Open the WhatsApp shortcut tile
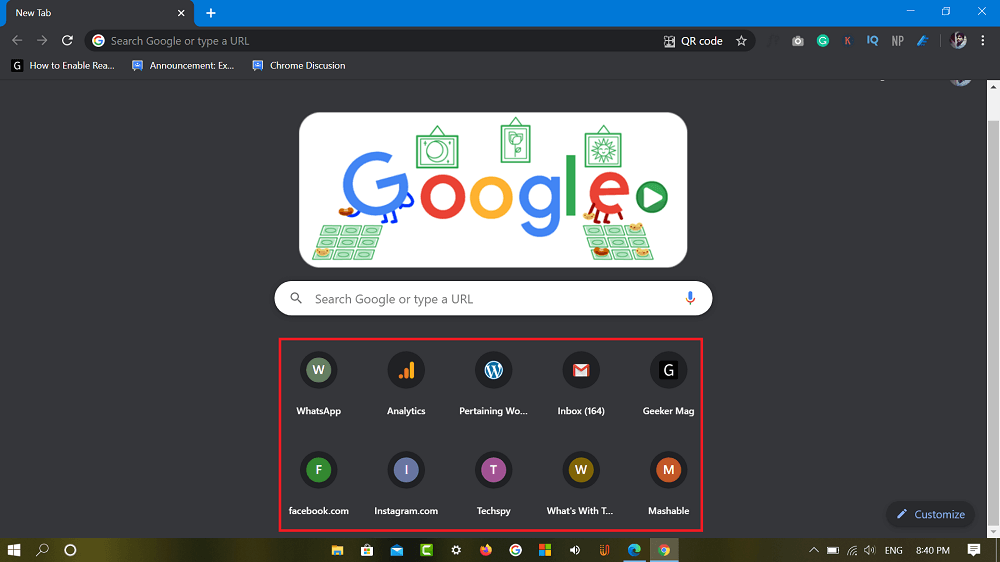Image resolution: width=1000 pixels, height=562 pixels. click(x=318, y=383)
